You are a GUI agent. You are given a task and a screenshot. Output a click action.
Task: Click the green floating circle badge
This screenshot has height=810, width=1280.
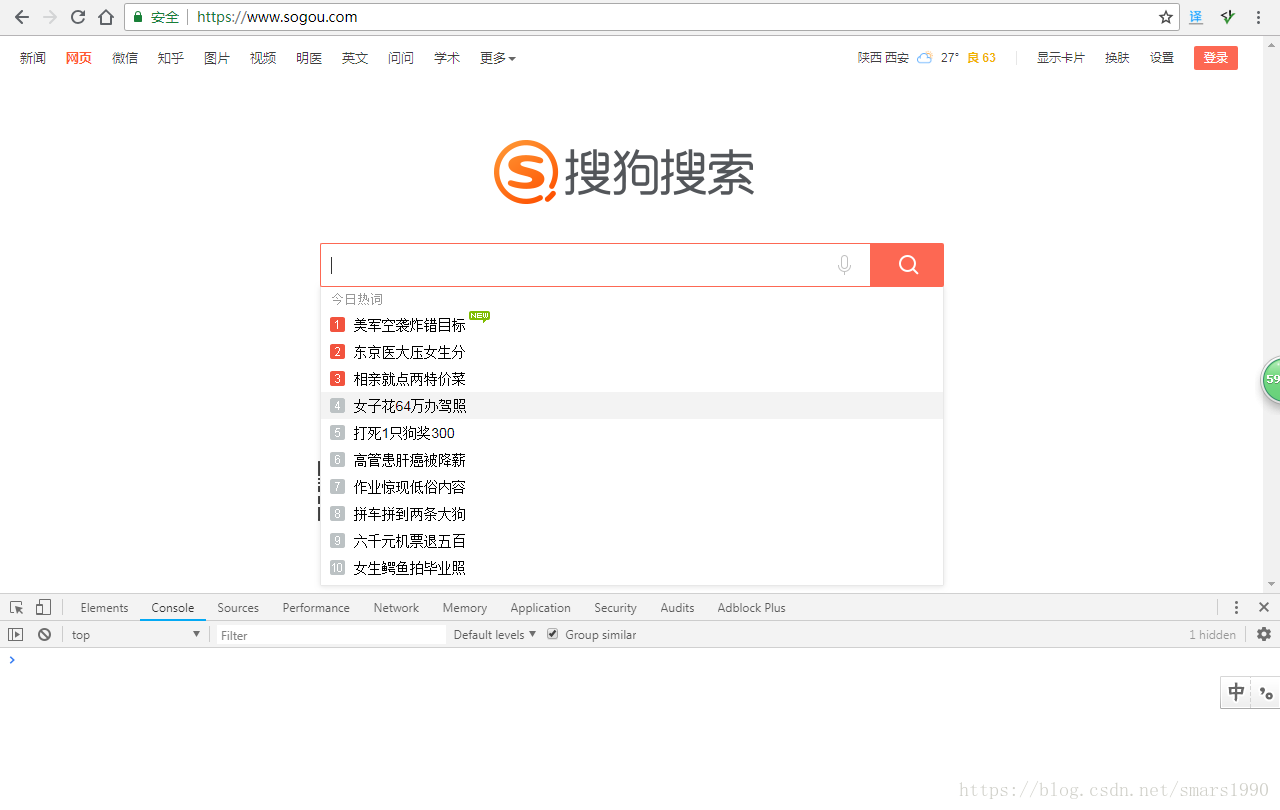tap(1271, 380)
